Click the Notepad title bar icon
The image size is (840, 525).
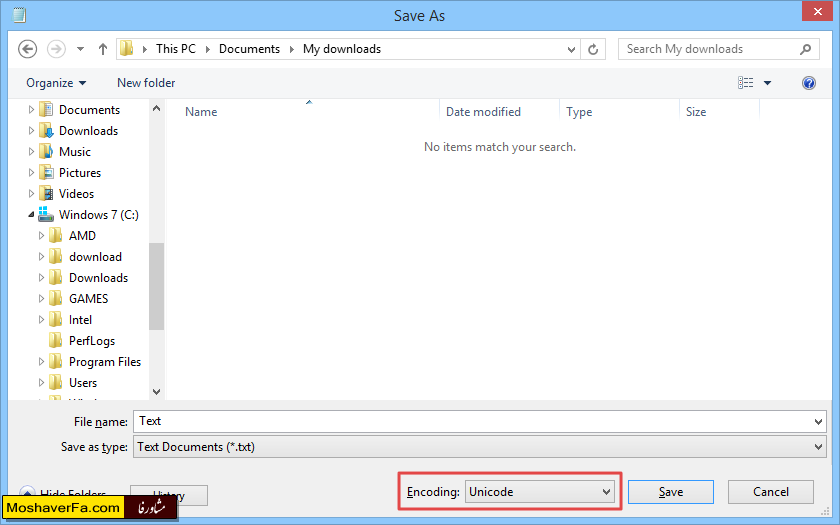19,14
